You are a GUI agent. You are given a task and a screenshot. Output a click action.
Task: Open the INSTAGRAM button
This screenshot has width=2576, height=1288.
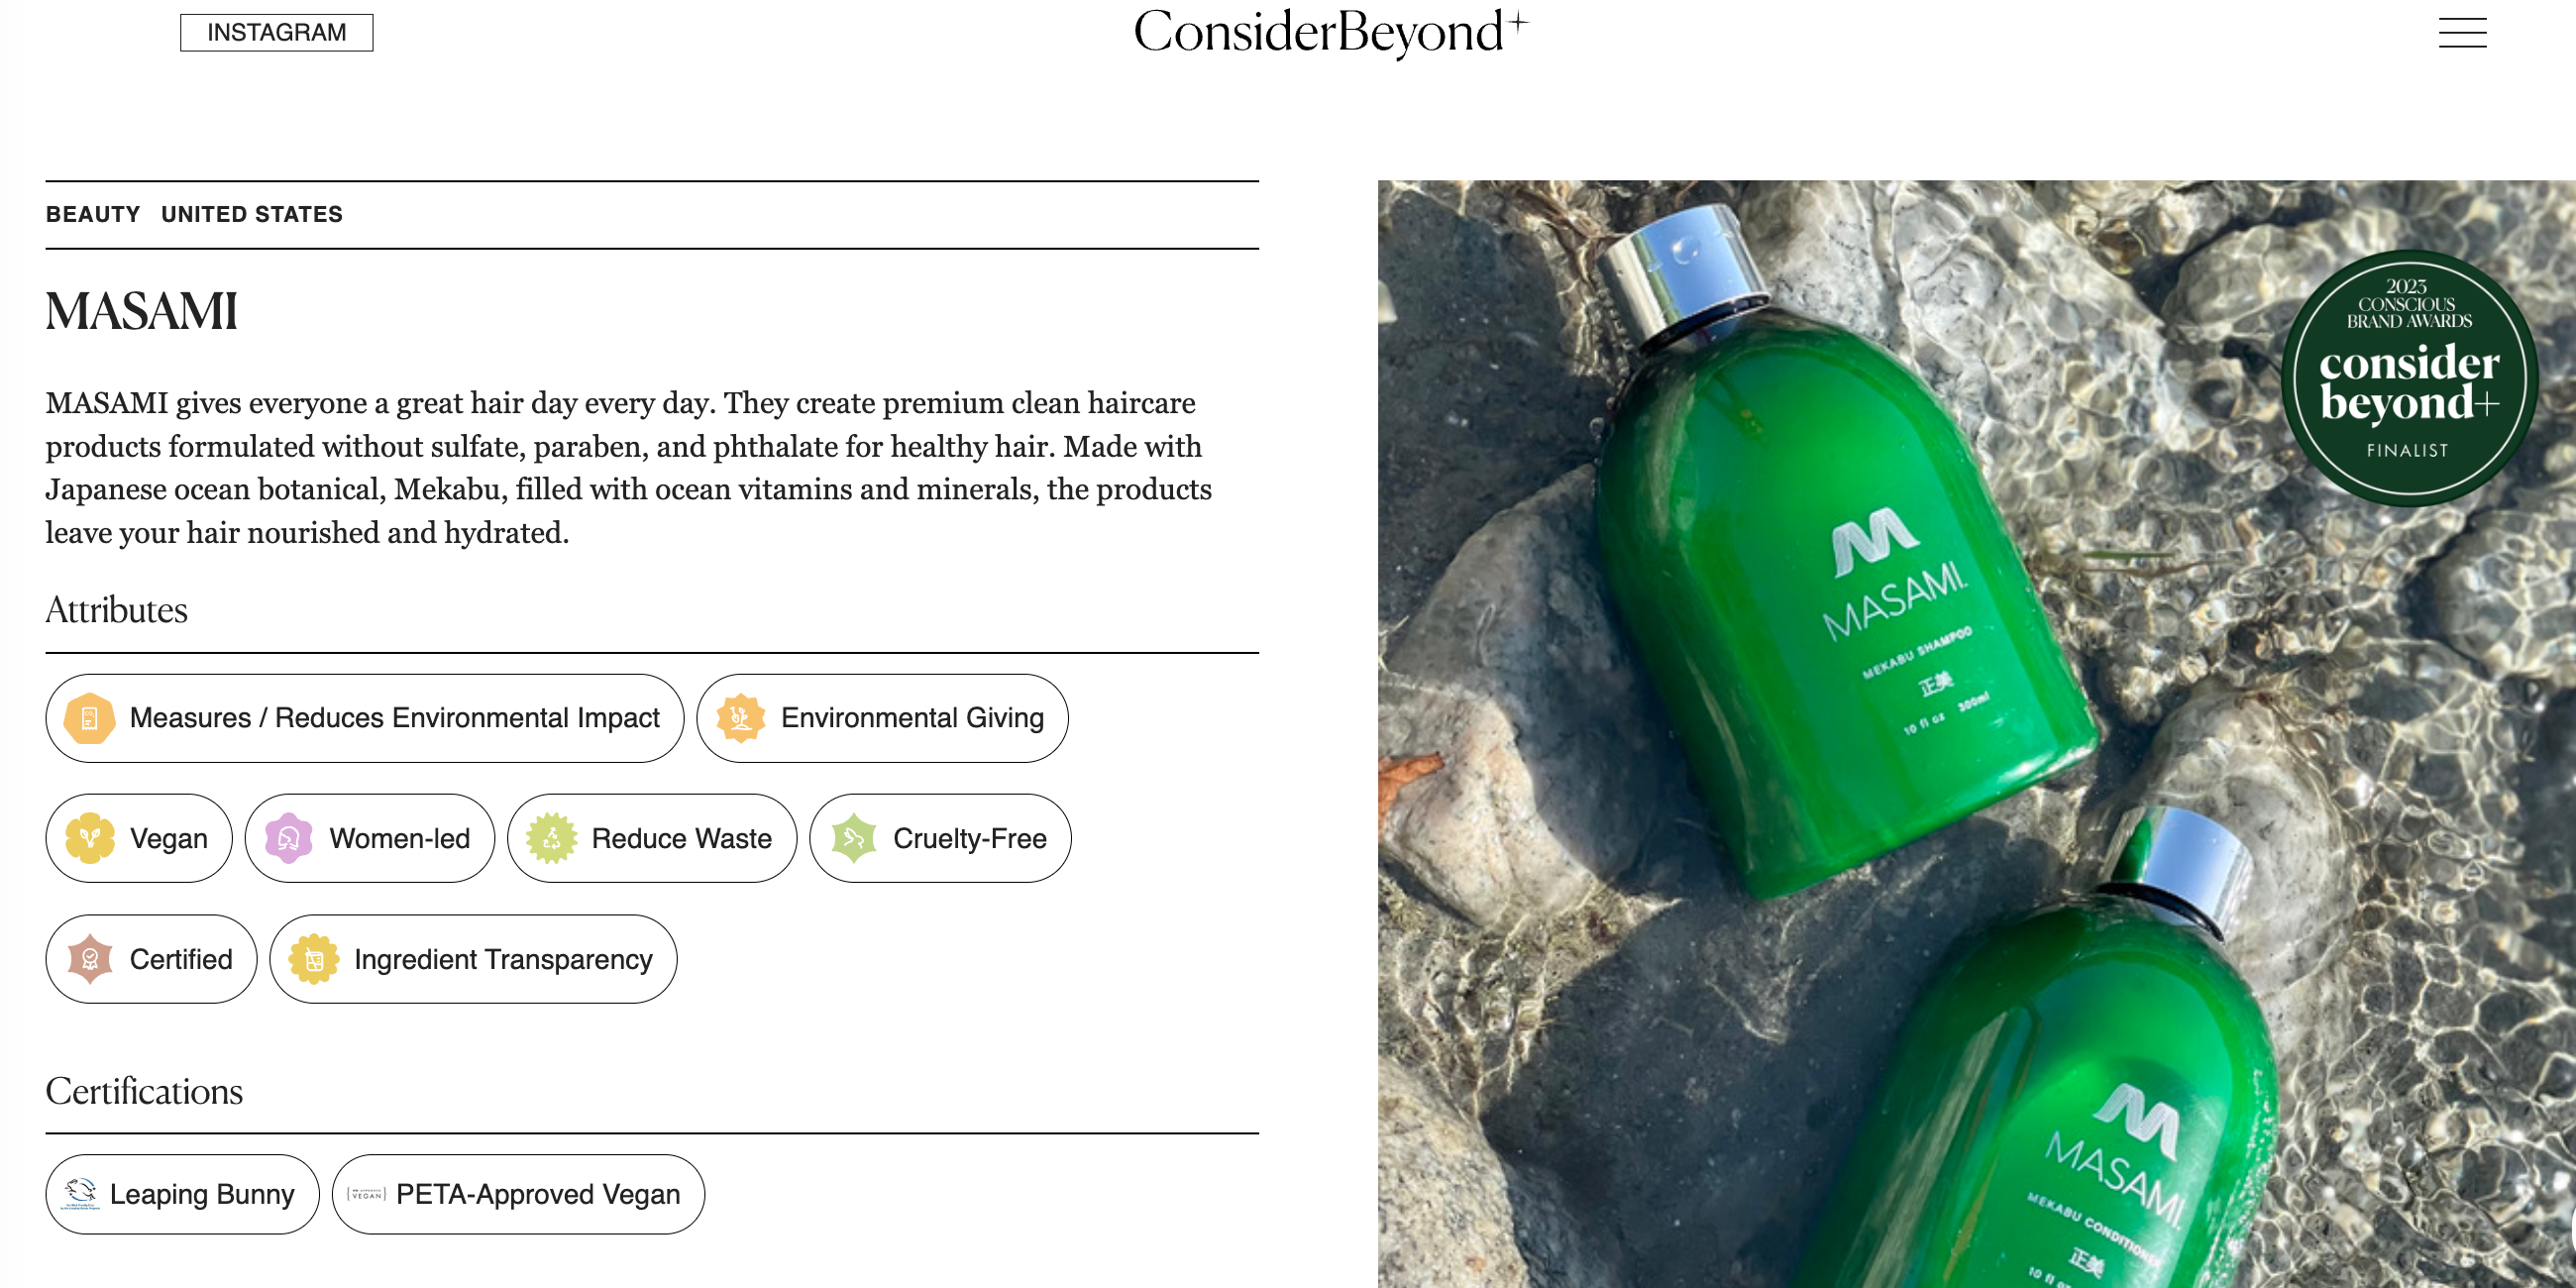(276, 33)
